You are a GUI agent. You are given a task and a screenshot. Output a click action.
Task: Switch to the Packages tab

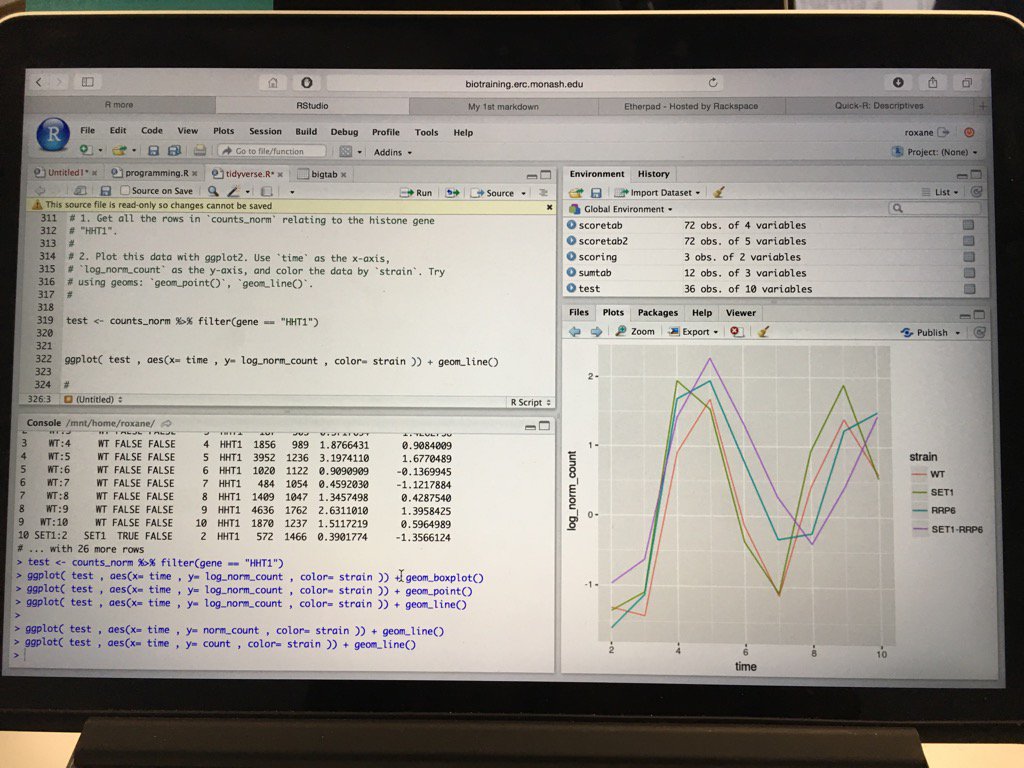tap(658, 313)
